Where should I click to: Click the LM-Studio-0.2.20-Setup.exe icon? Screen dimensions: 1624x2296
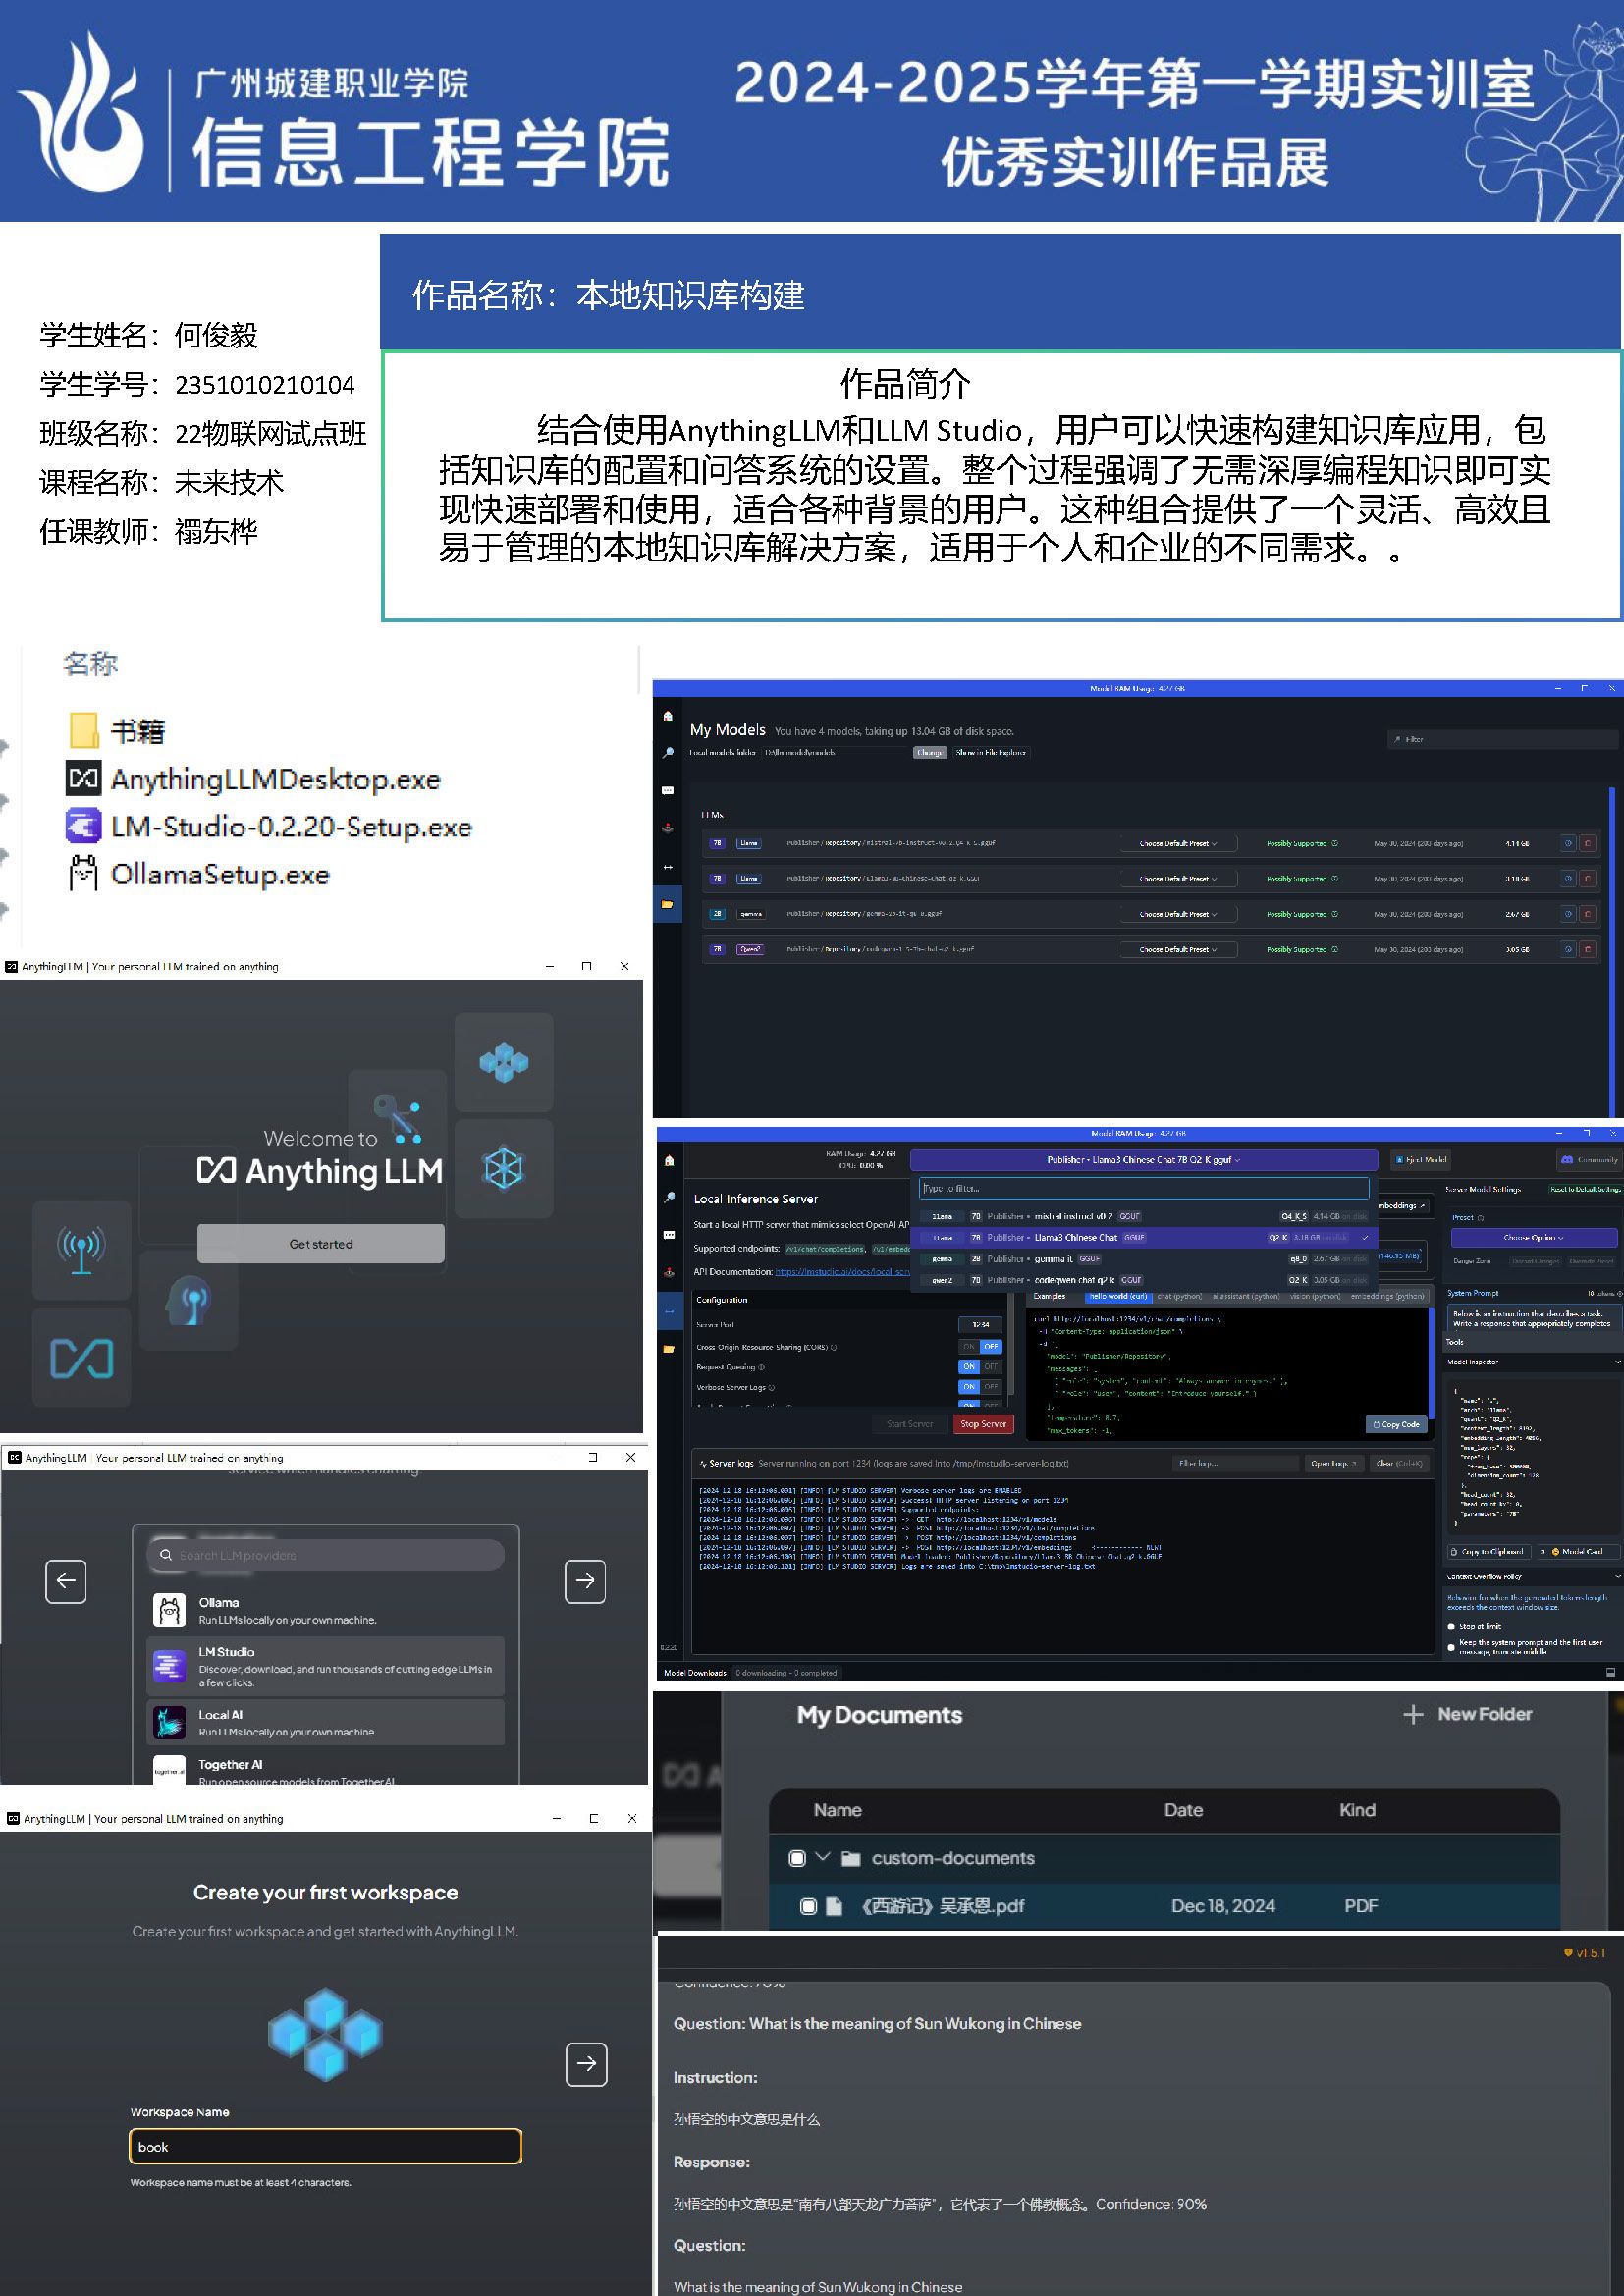83,826
